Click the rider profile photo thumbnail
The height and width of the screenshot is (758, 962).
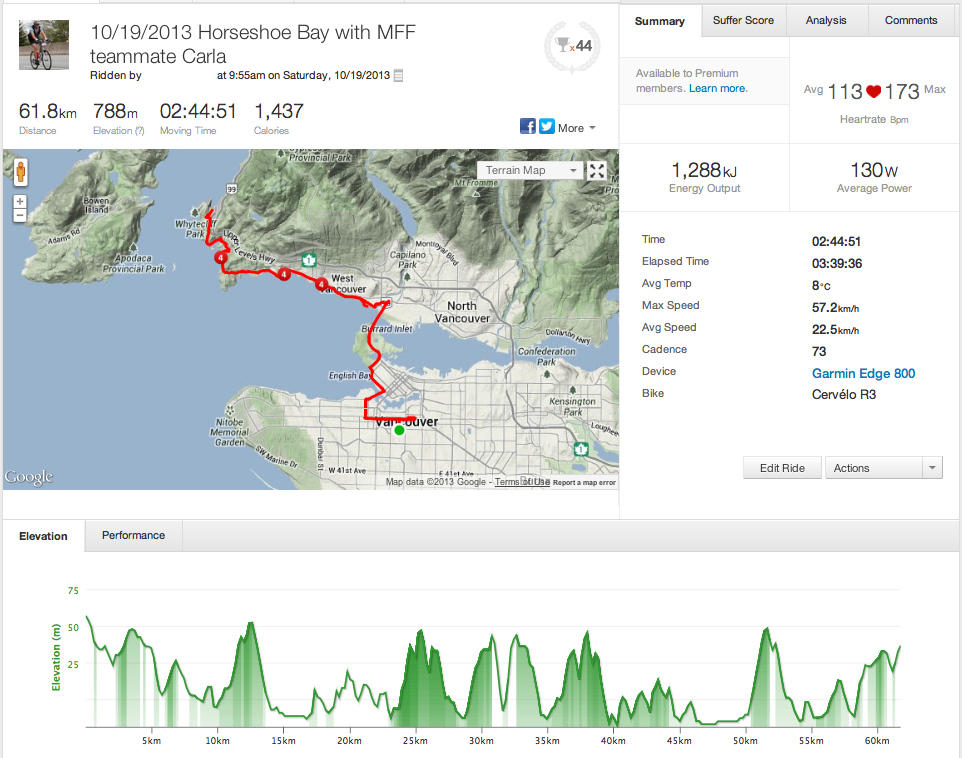click(x=44, y=45)
